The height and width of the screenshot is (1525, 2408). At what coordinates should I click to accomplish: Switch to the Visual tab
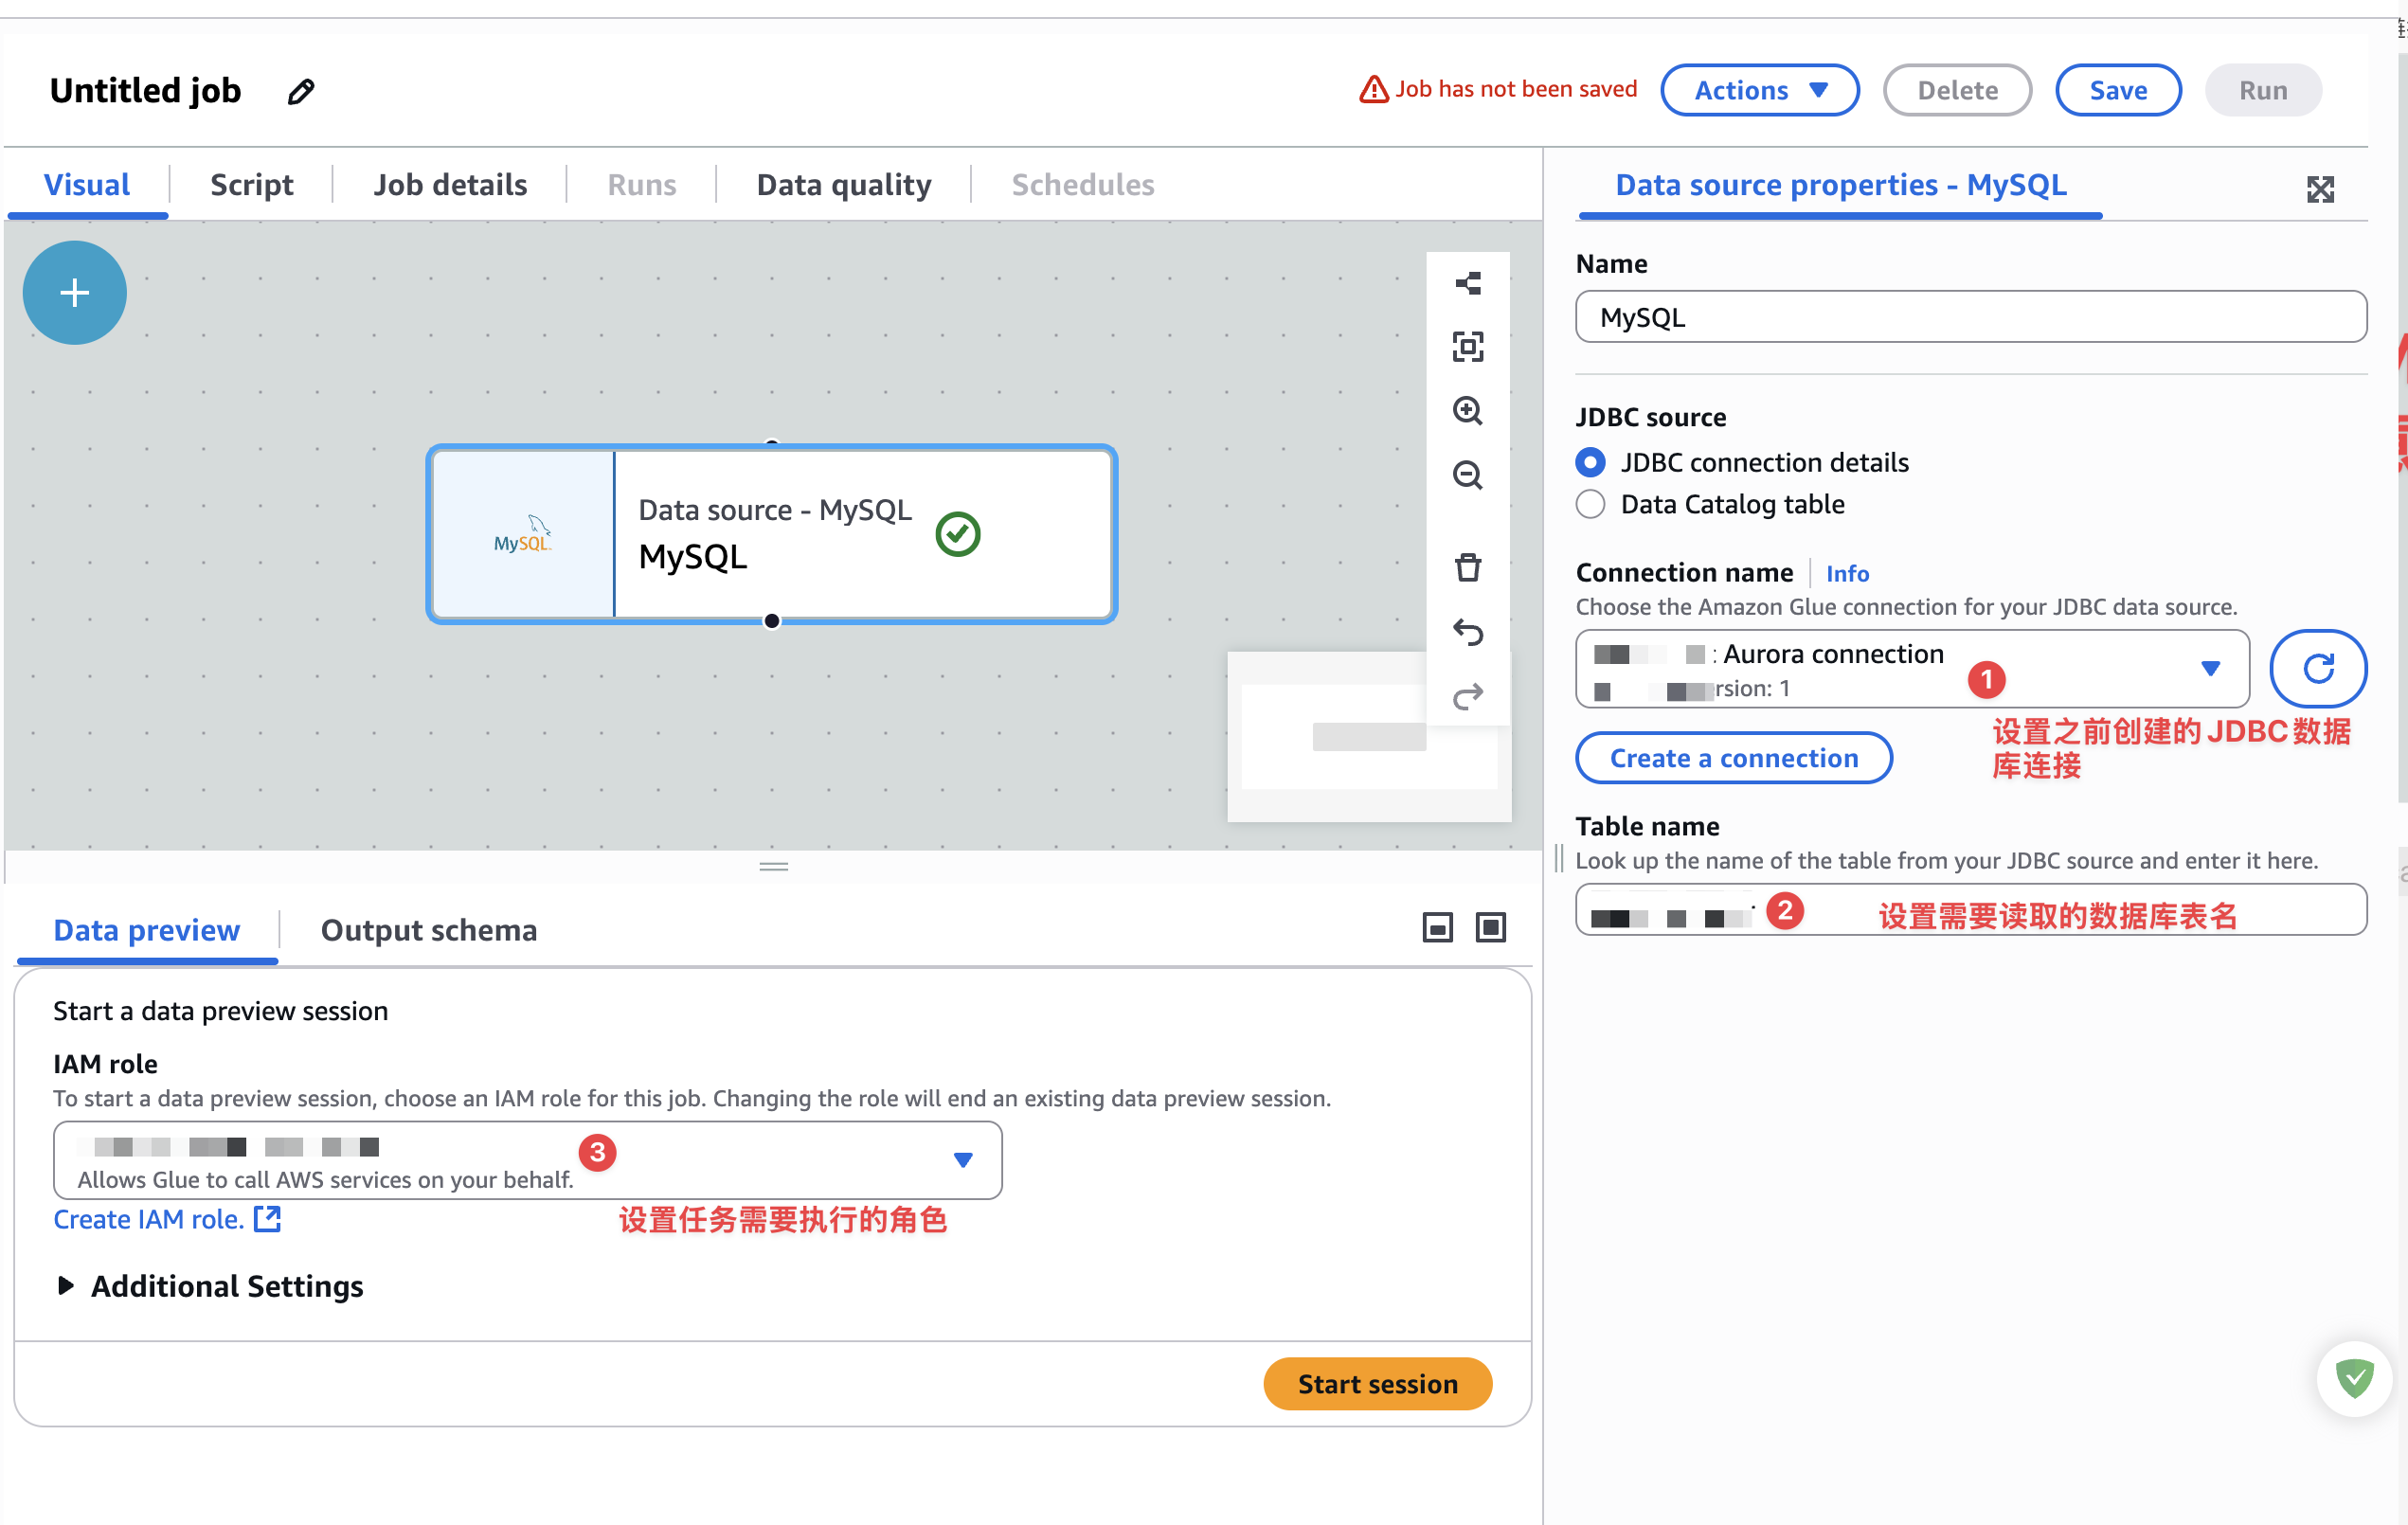pos(87,185)
